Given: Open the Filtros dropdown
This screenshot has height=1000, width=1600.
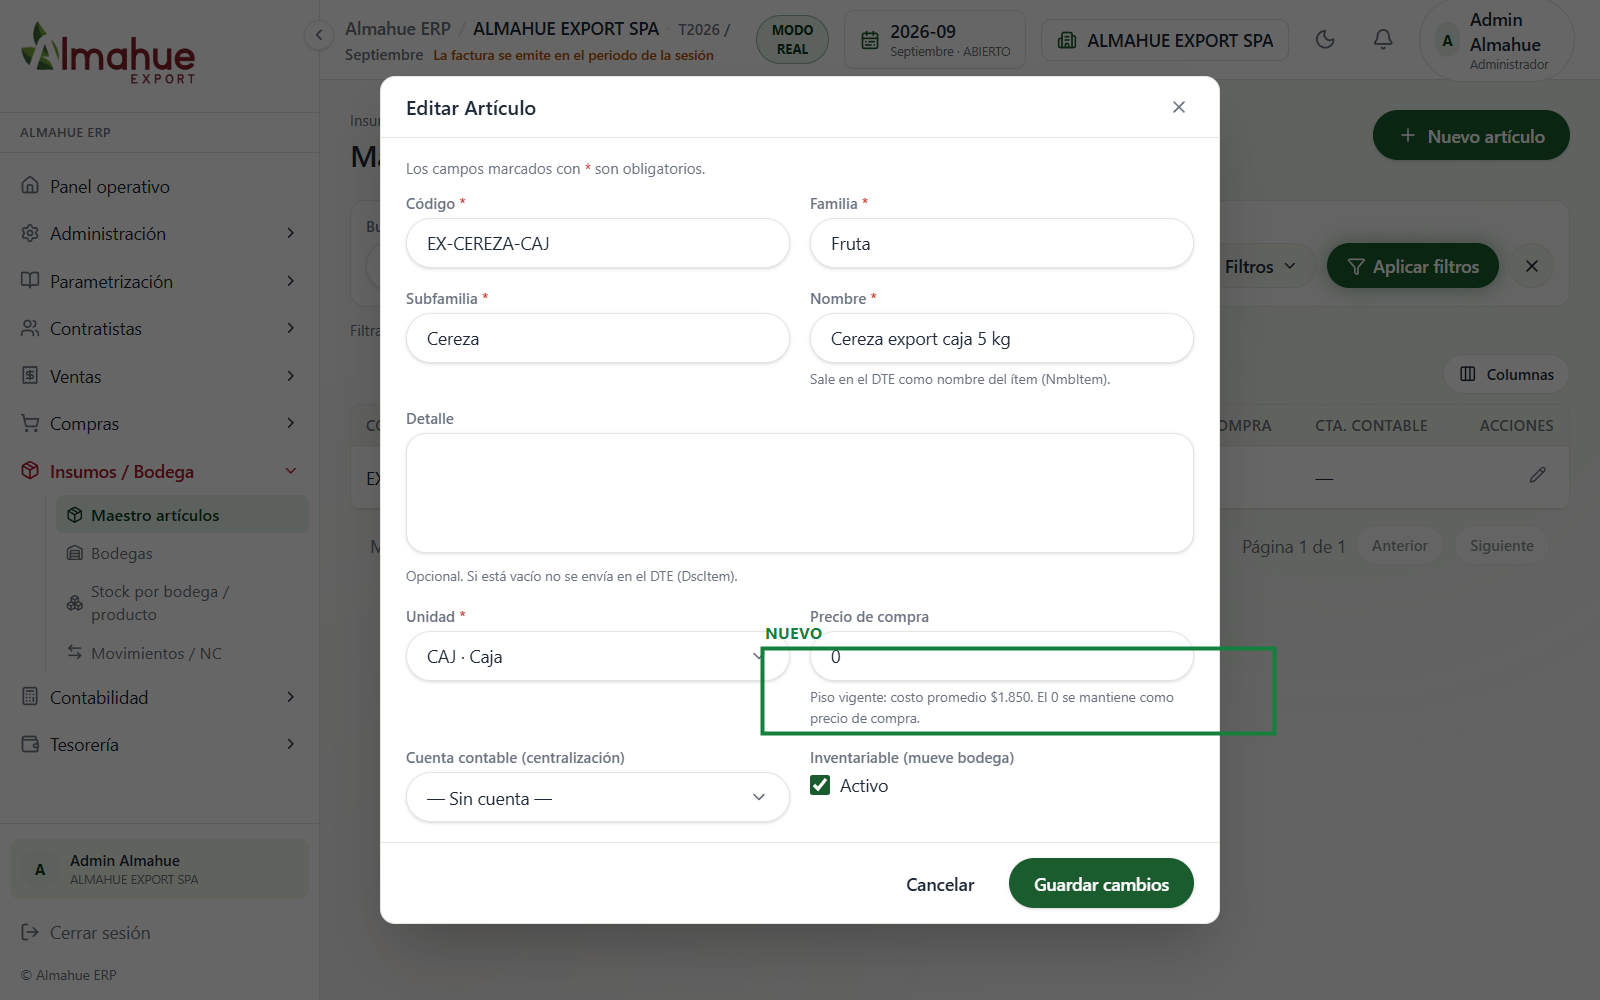Looking at the screenshot, I should point(1260,266).
